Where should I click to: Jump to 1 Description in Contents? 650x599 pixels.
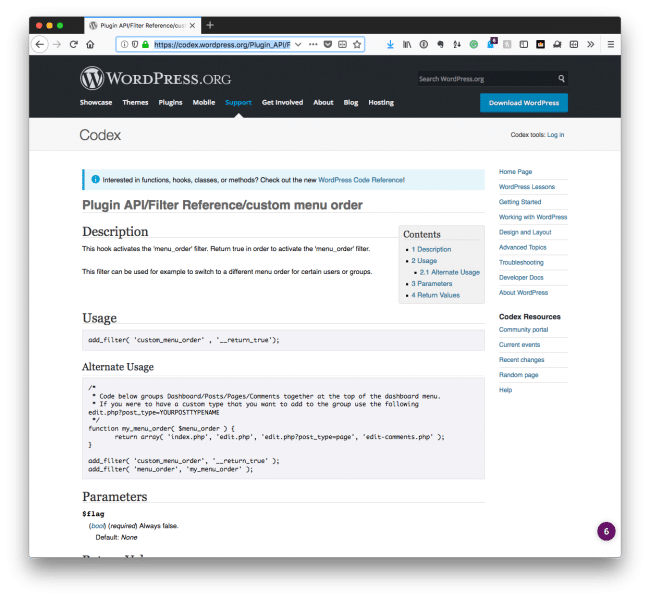(431, 249)
